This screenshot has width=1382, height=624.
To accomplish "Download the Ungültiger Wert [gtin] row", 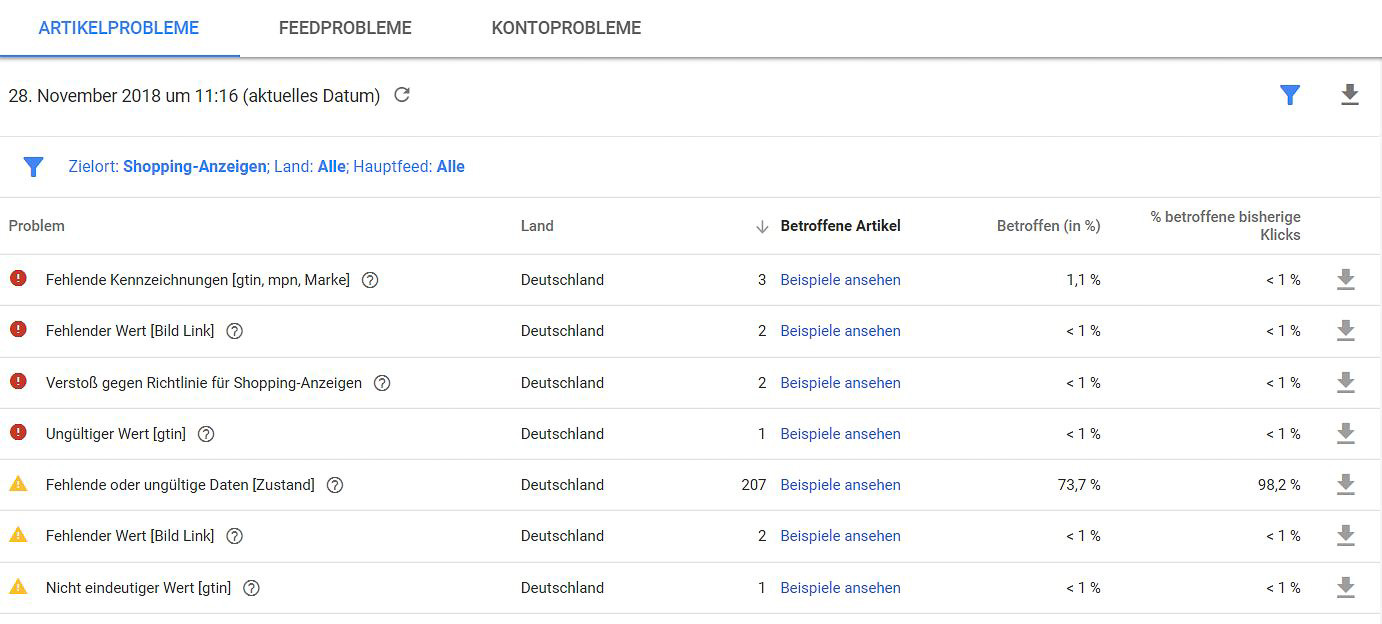I will click(x=1346, y=434).
